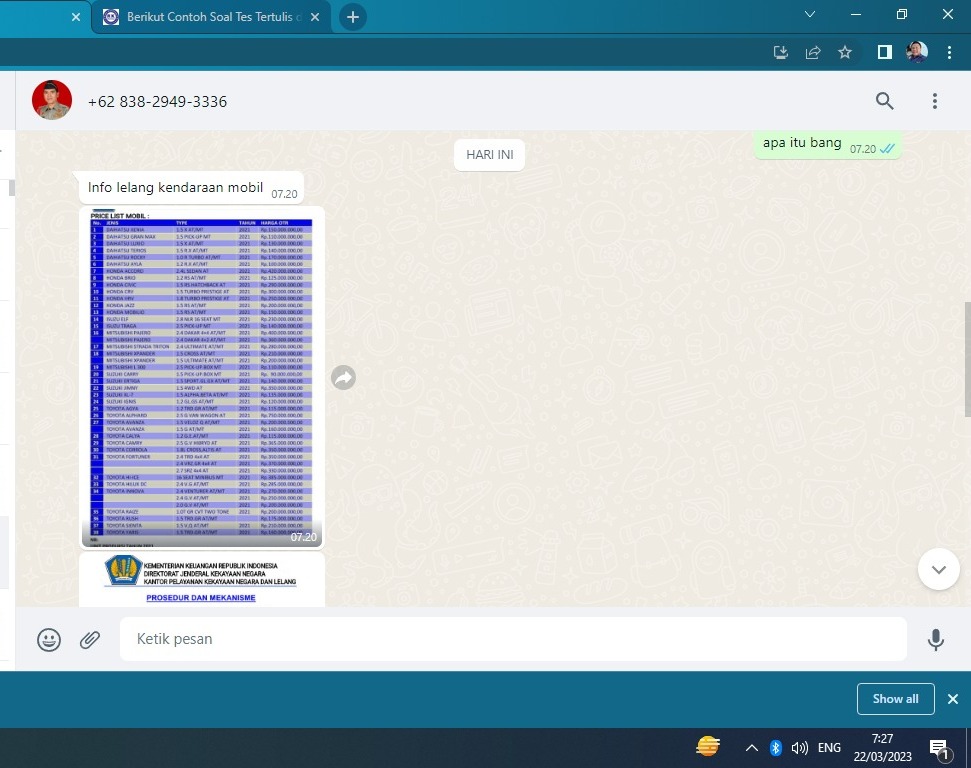971x768 pixels.
Task: Open the emoji picker
Action: click(49, 640)
